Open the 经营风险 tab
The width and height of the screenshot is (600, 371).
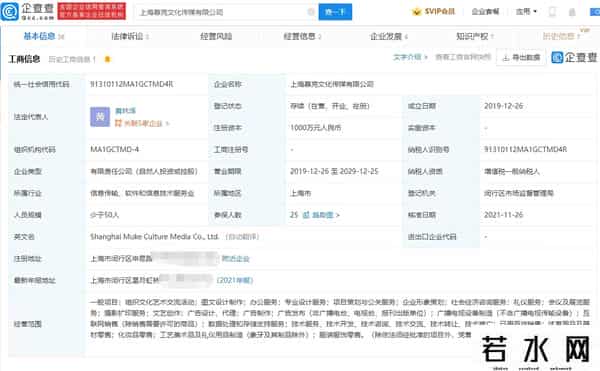(216, 36)
